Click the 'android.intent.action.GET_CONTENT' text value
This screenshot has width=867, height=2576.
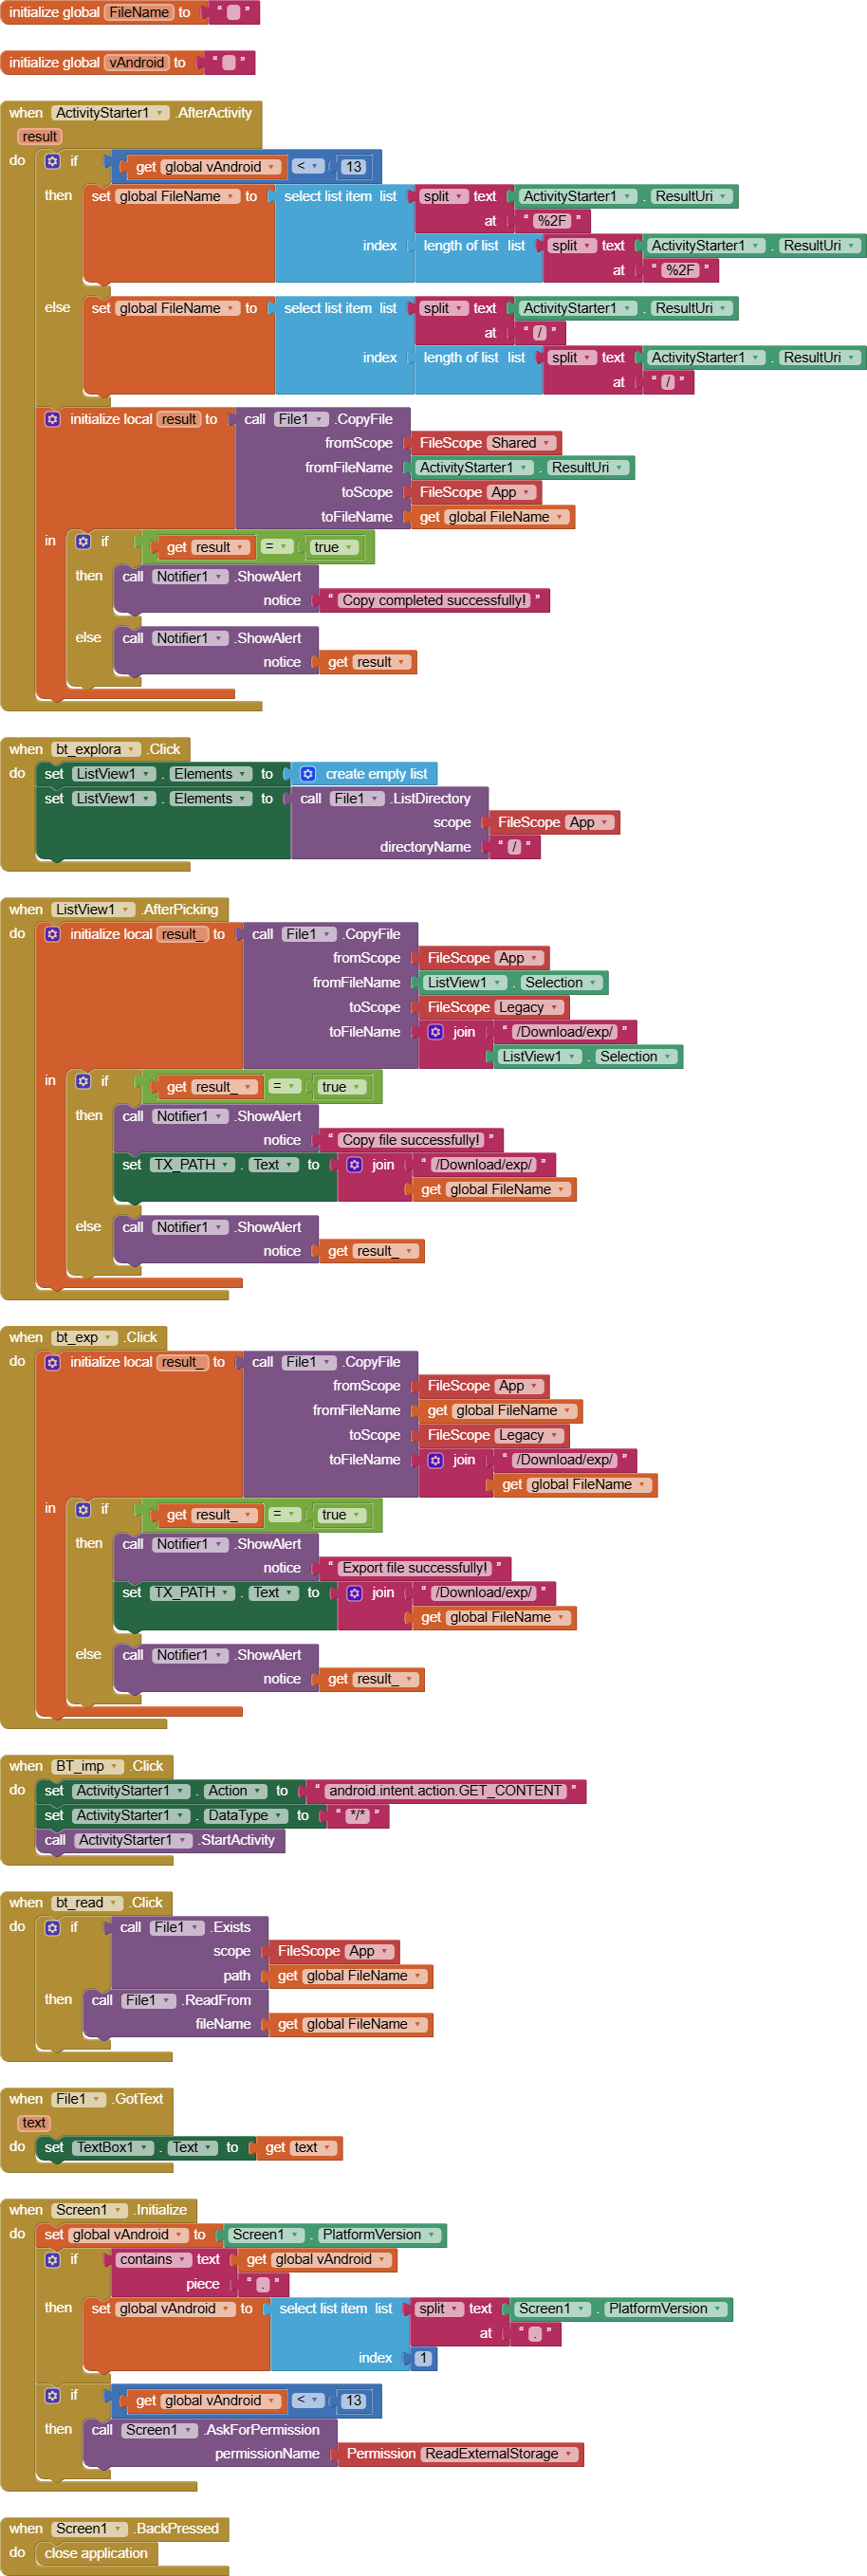pos(445,1791)
